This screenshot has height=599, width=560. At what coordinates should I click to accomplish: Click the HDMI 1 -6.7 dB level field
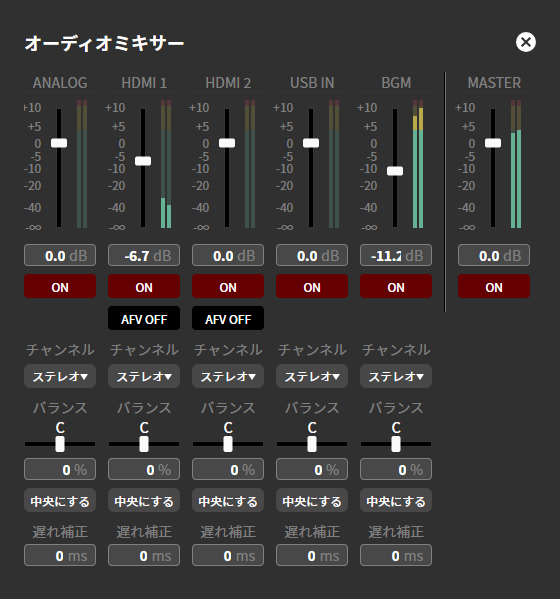(144, 255)
